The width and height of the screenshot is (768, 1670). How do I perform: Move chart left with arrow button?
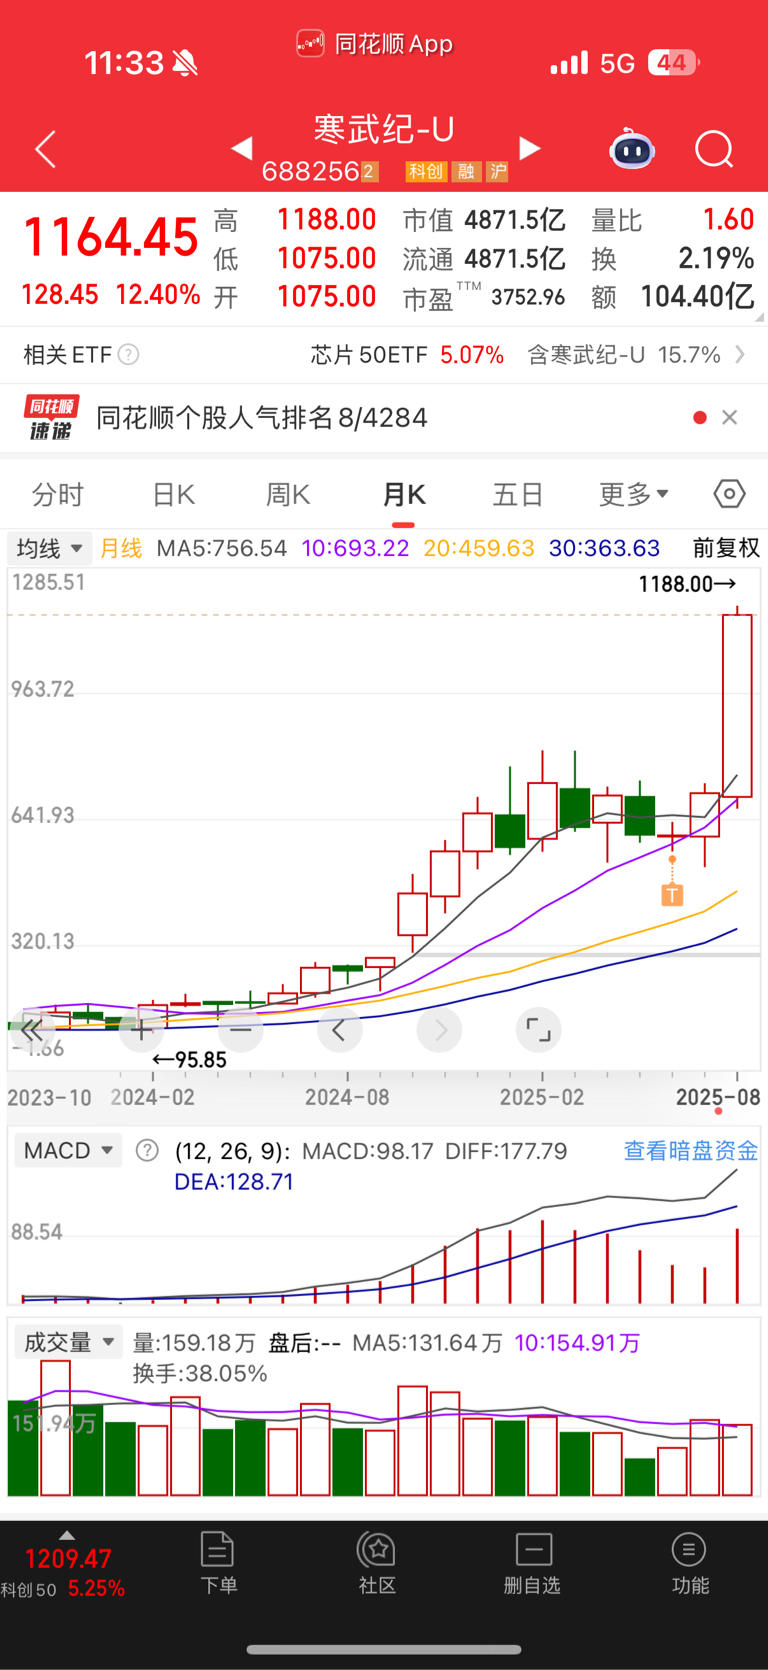339,1030
